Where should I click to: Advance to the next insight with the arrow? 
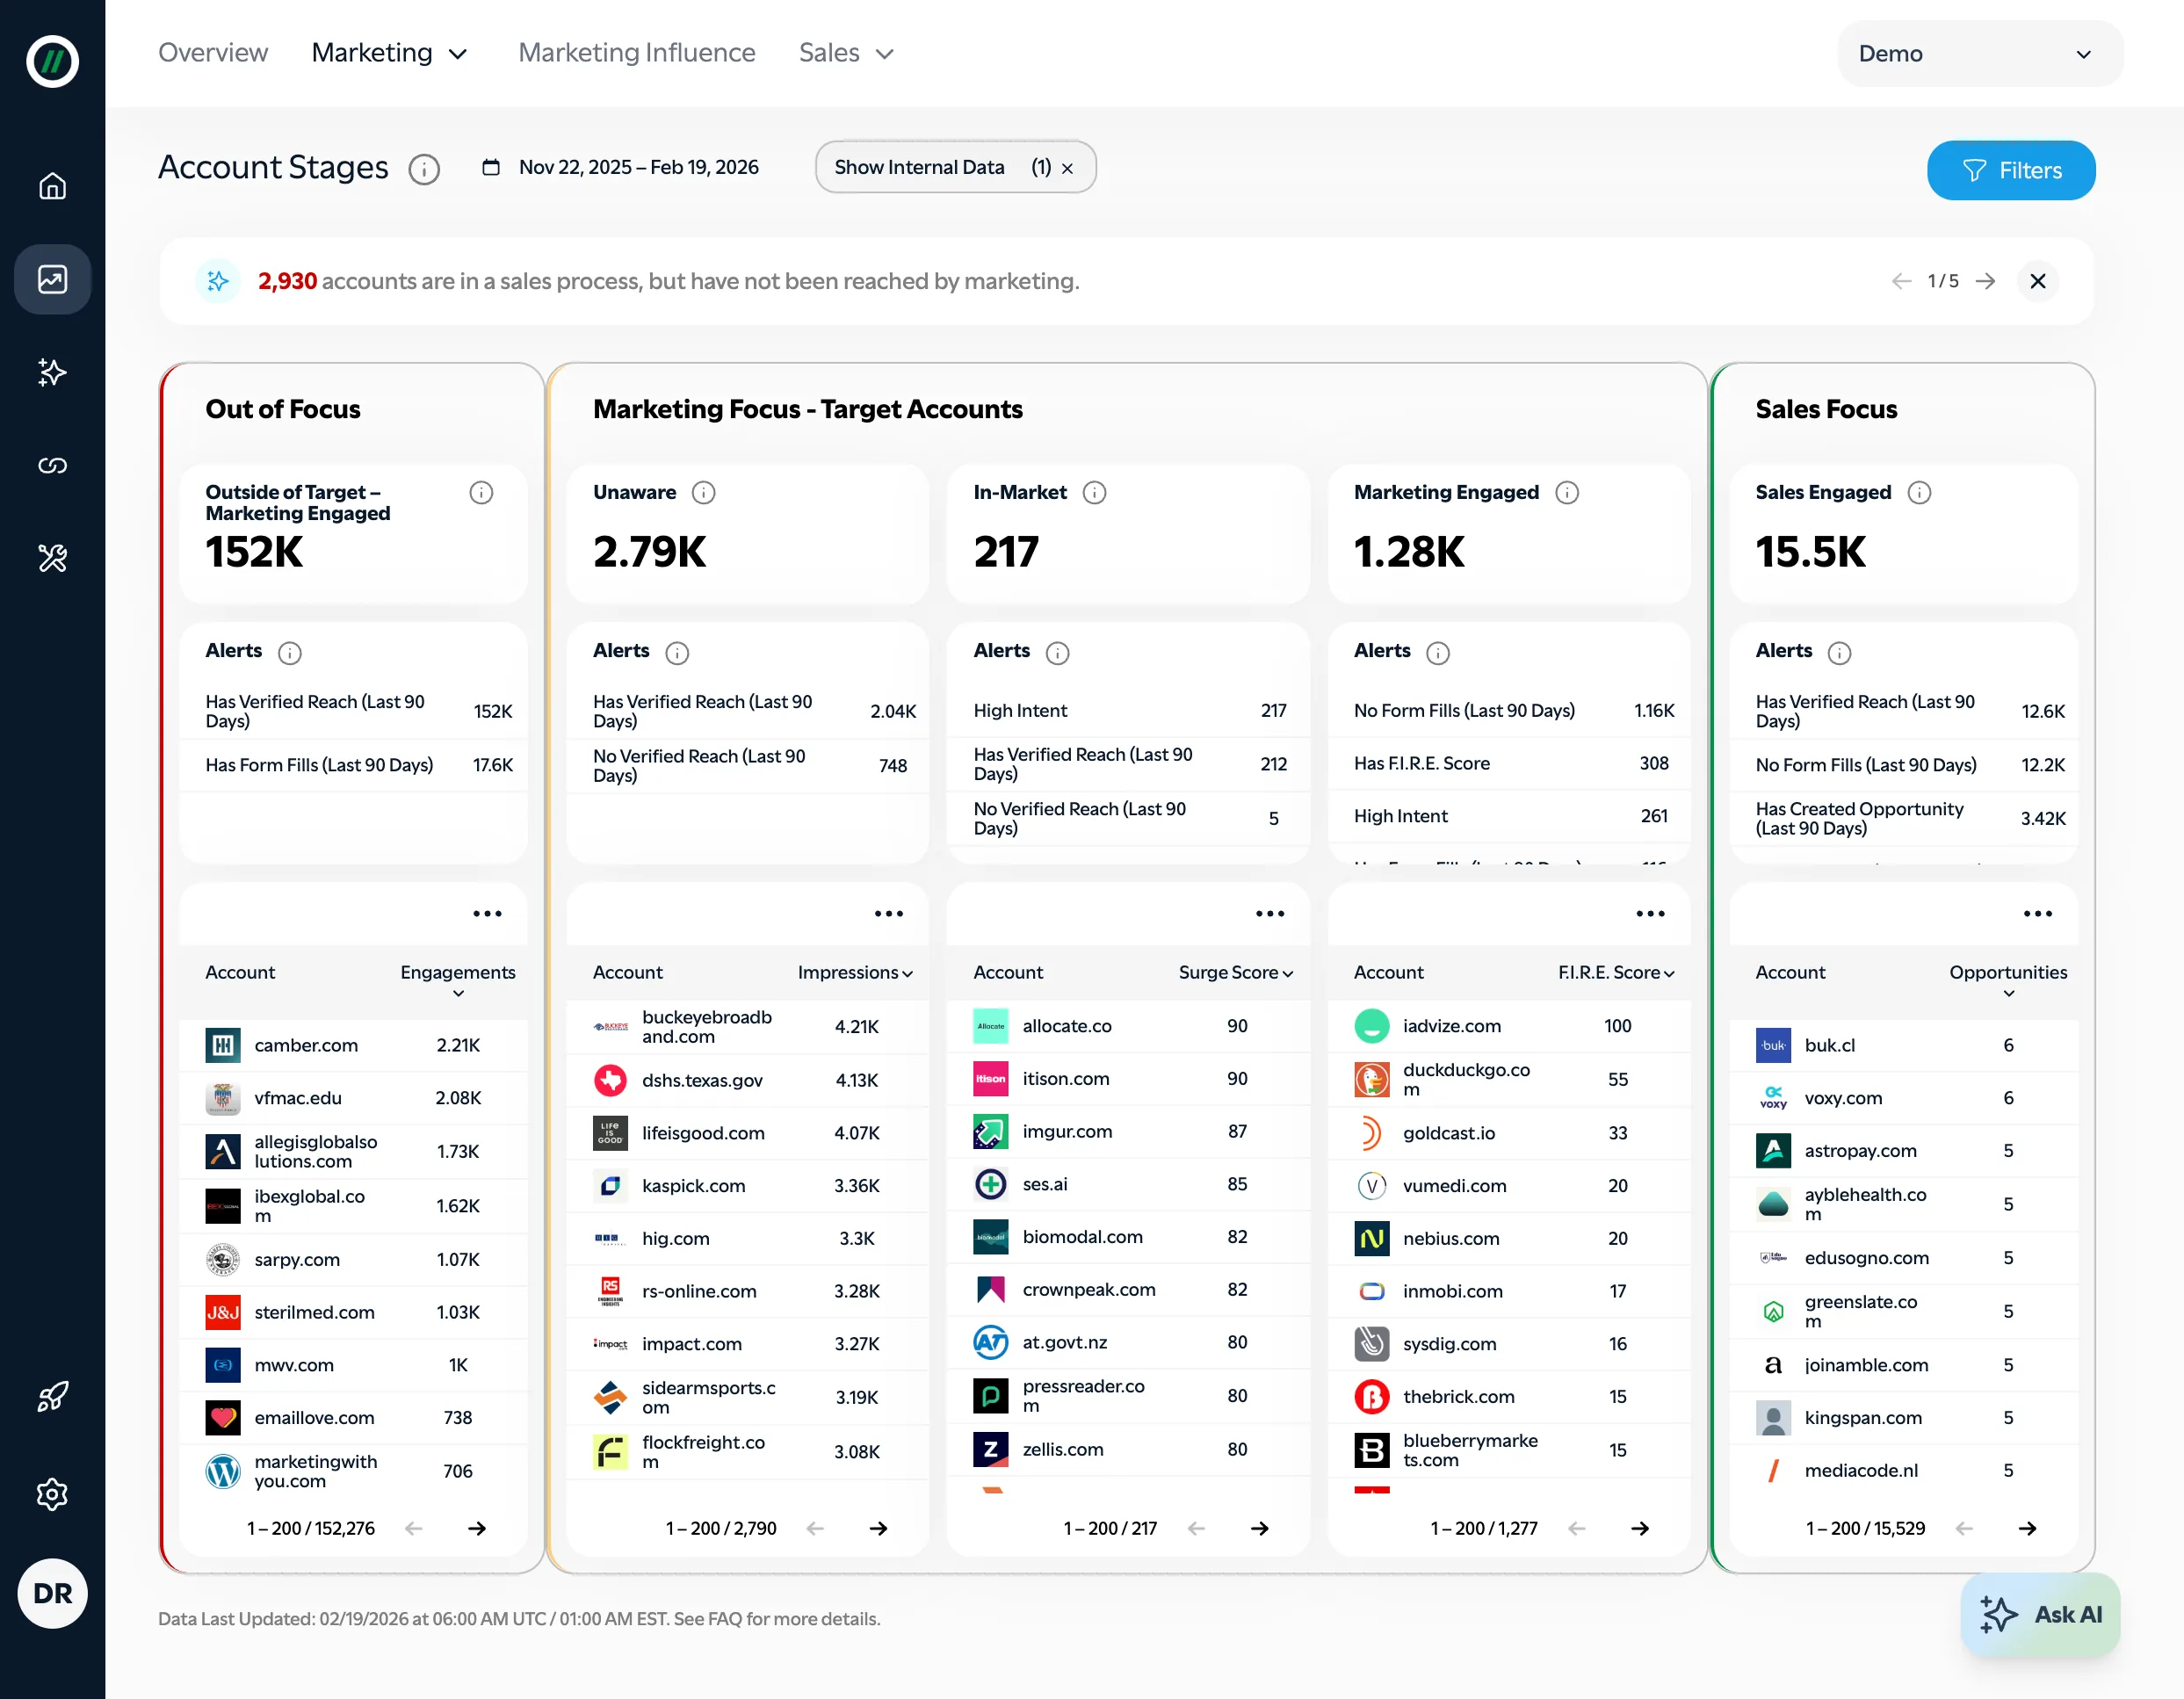click(1986, 281)
